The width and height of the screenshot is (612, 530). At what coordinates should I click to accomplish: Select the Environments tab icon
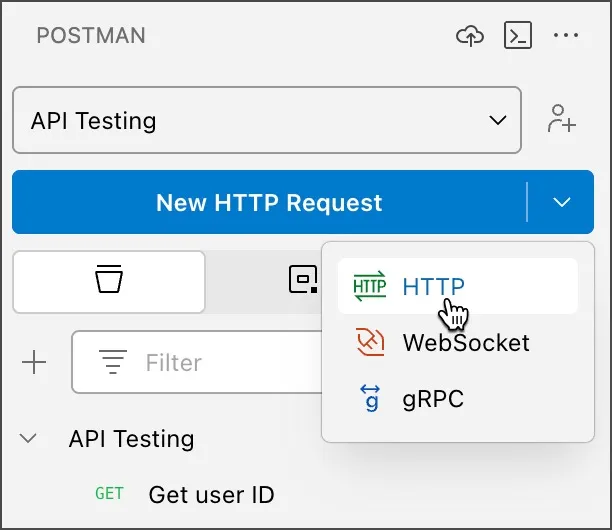point(303,279)
